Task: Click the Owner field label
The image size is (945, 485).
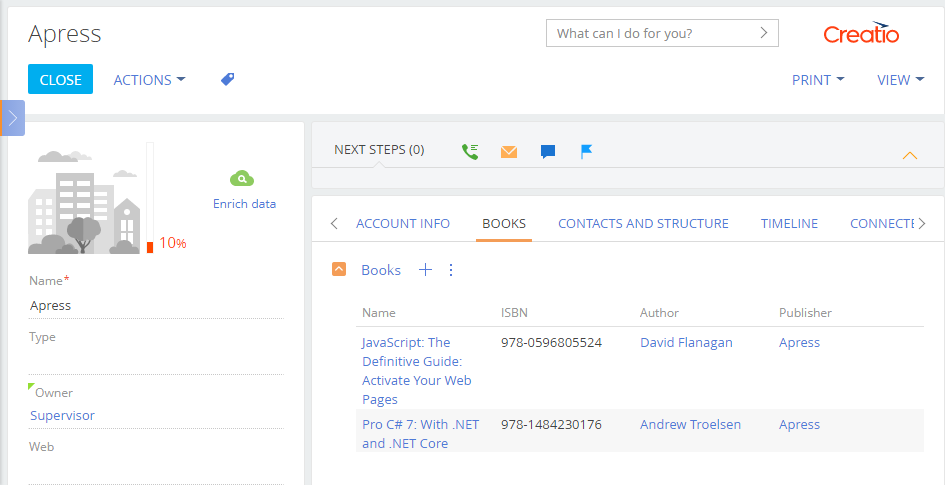Action: [x=54, y=393]
